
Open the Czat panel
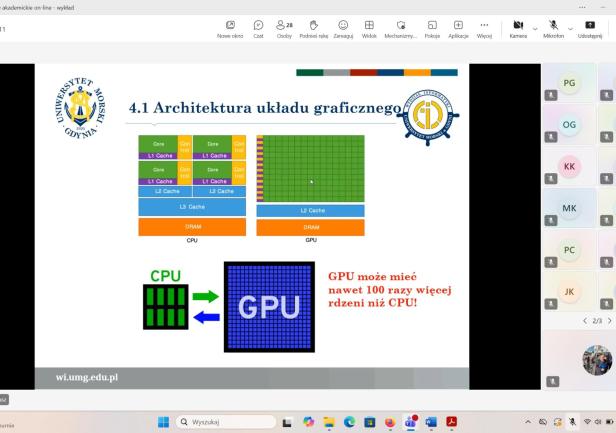tap(258, 28)
